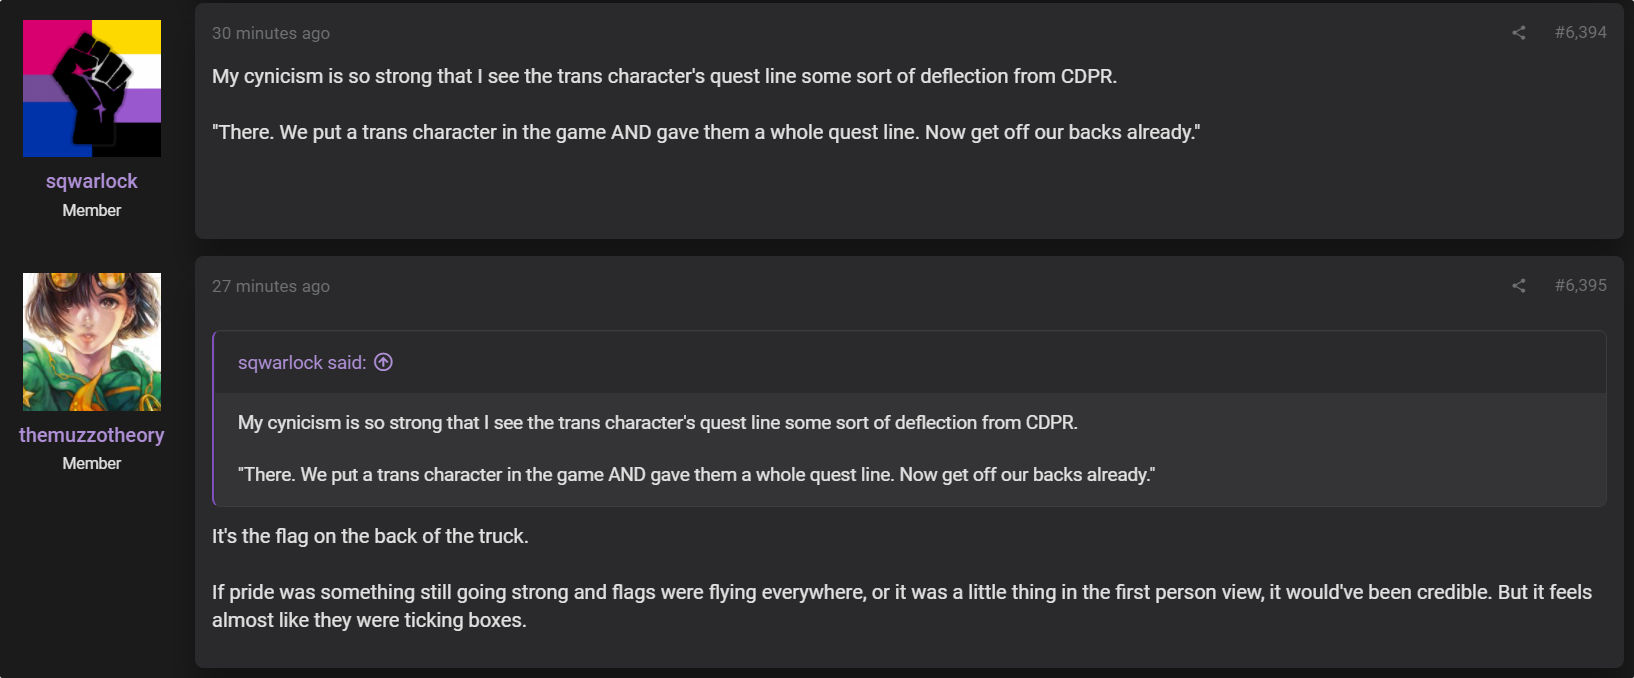1634x678 pixels.
Task: Share post #6,395 via share icon
Action: (1518, 286)
